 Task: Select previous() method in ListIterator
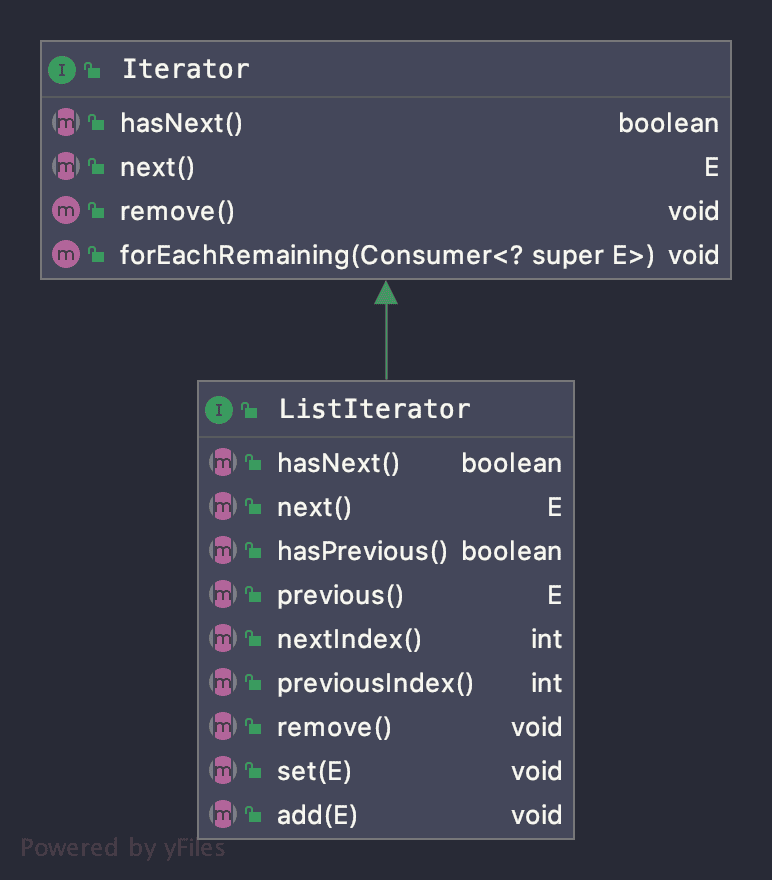click(340, 595)
